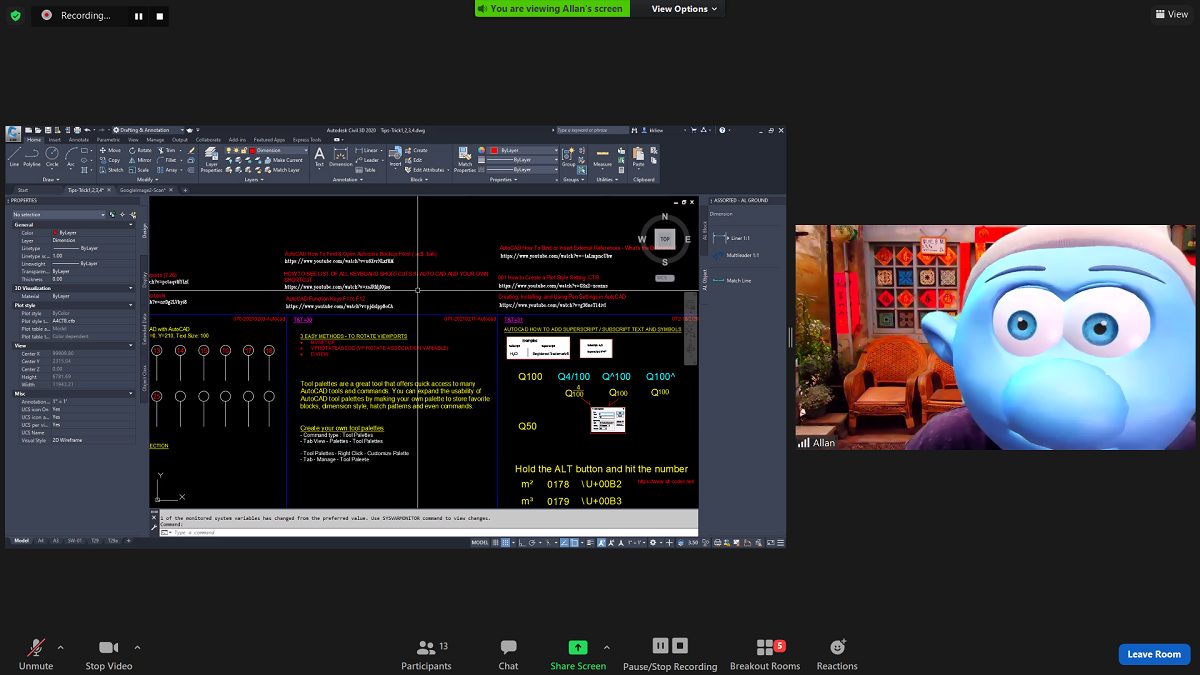Open the ByLayer color dropdown in Properties panel
1200x675 pixels.
pos(523,150)
